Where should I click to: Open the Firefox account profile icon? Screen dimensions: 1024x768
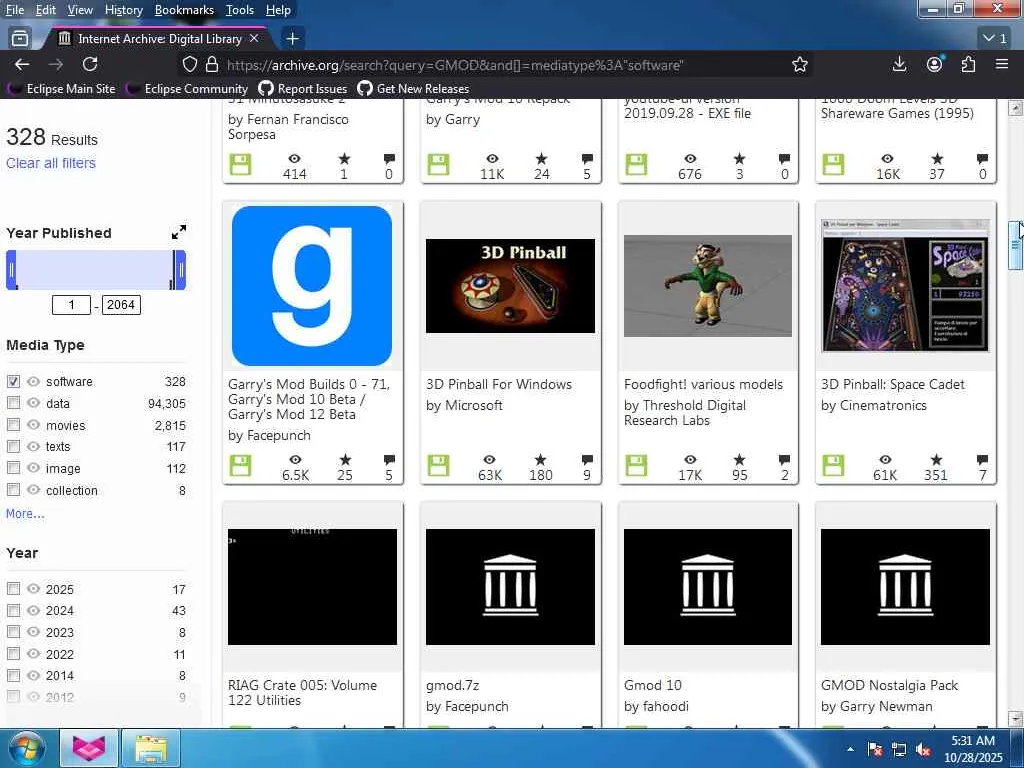(x=934, y=64)
